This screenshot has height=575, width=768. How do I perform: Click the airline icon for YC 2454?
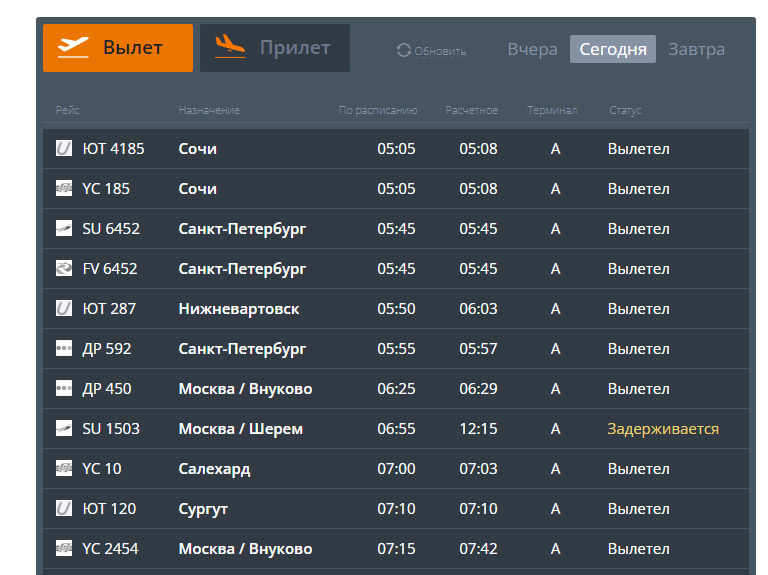click(x=64, y=549)
